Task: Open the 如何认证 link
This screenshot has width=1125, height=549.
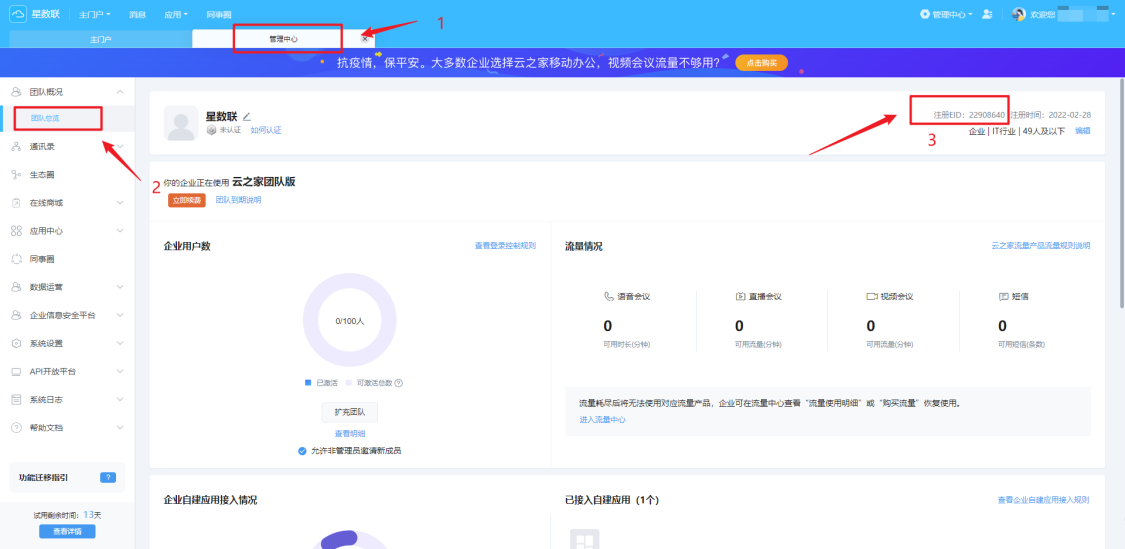Action: click(x=265, y=130)
